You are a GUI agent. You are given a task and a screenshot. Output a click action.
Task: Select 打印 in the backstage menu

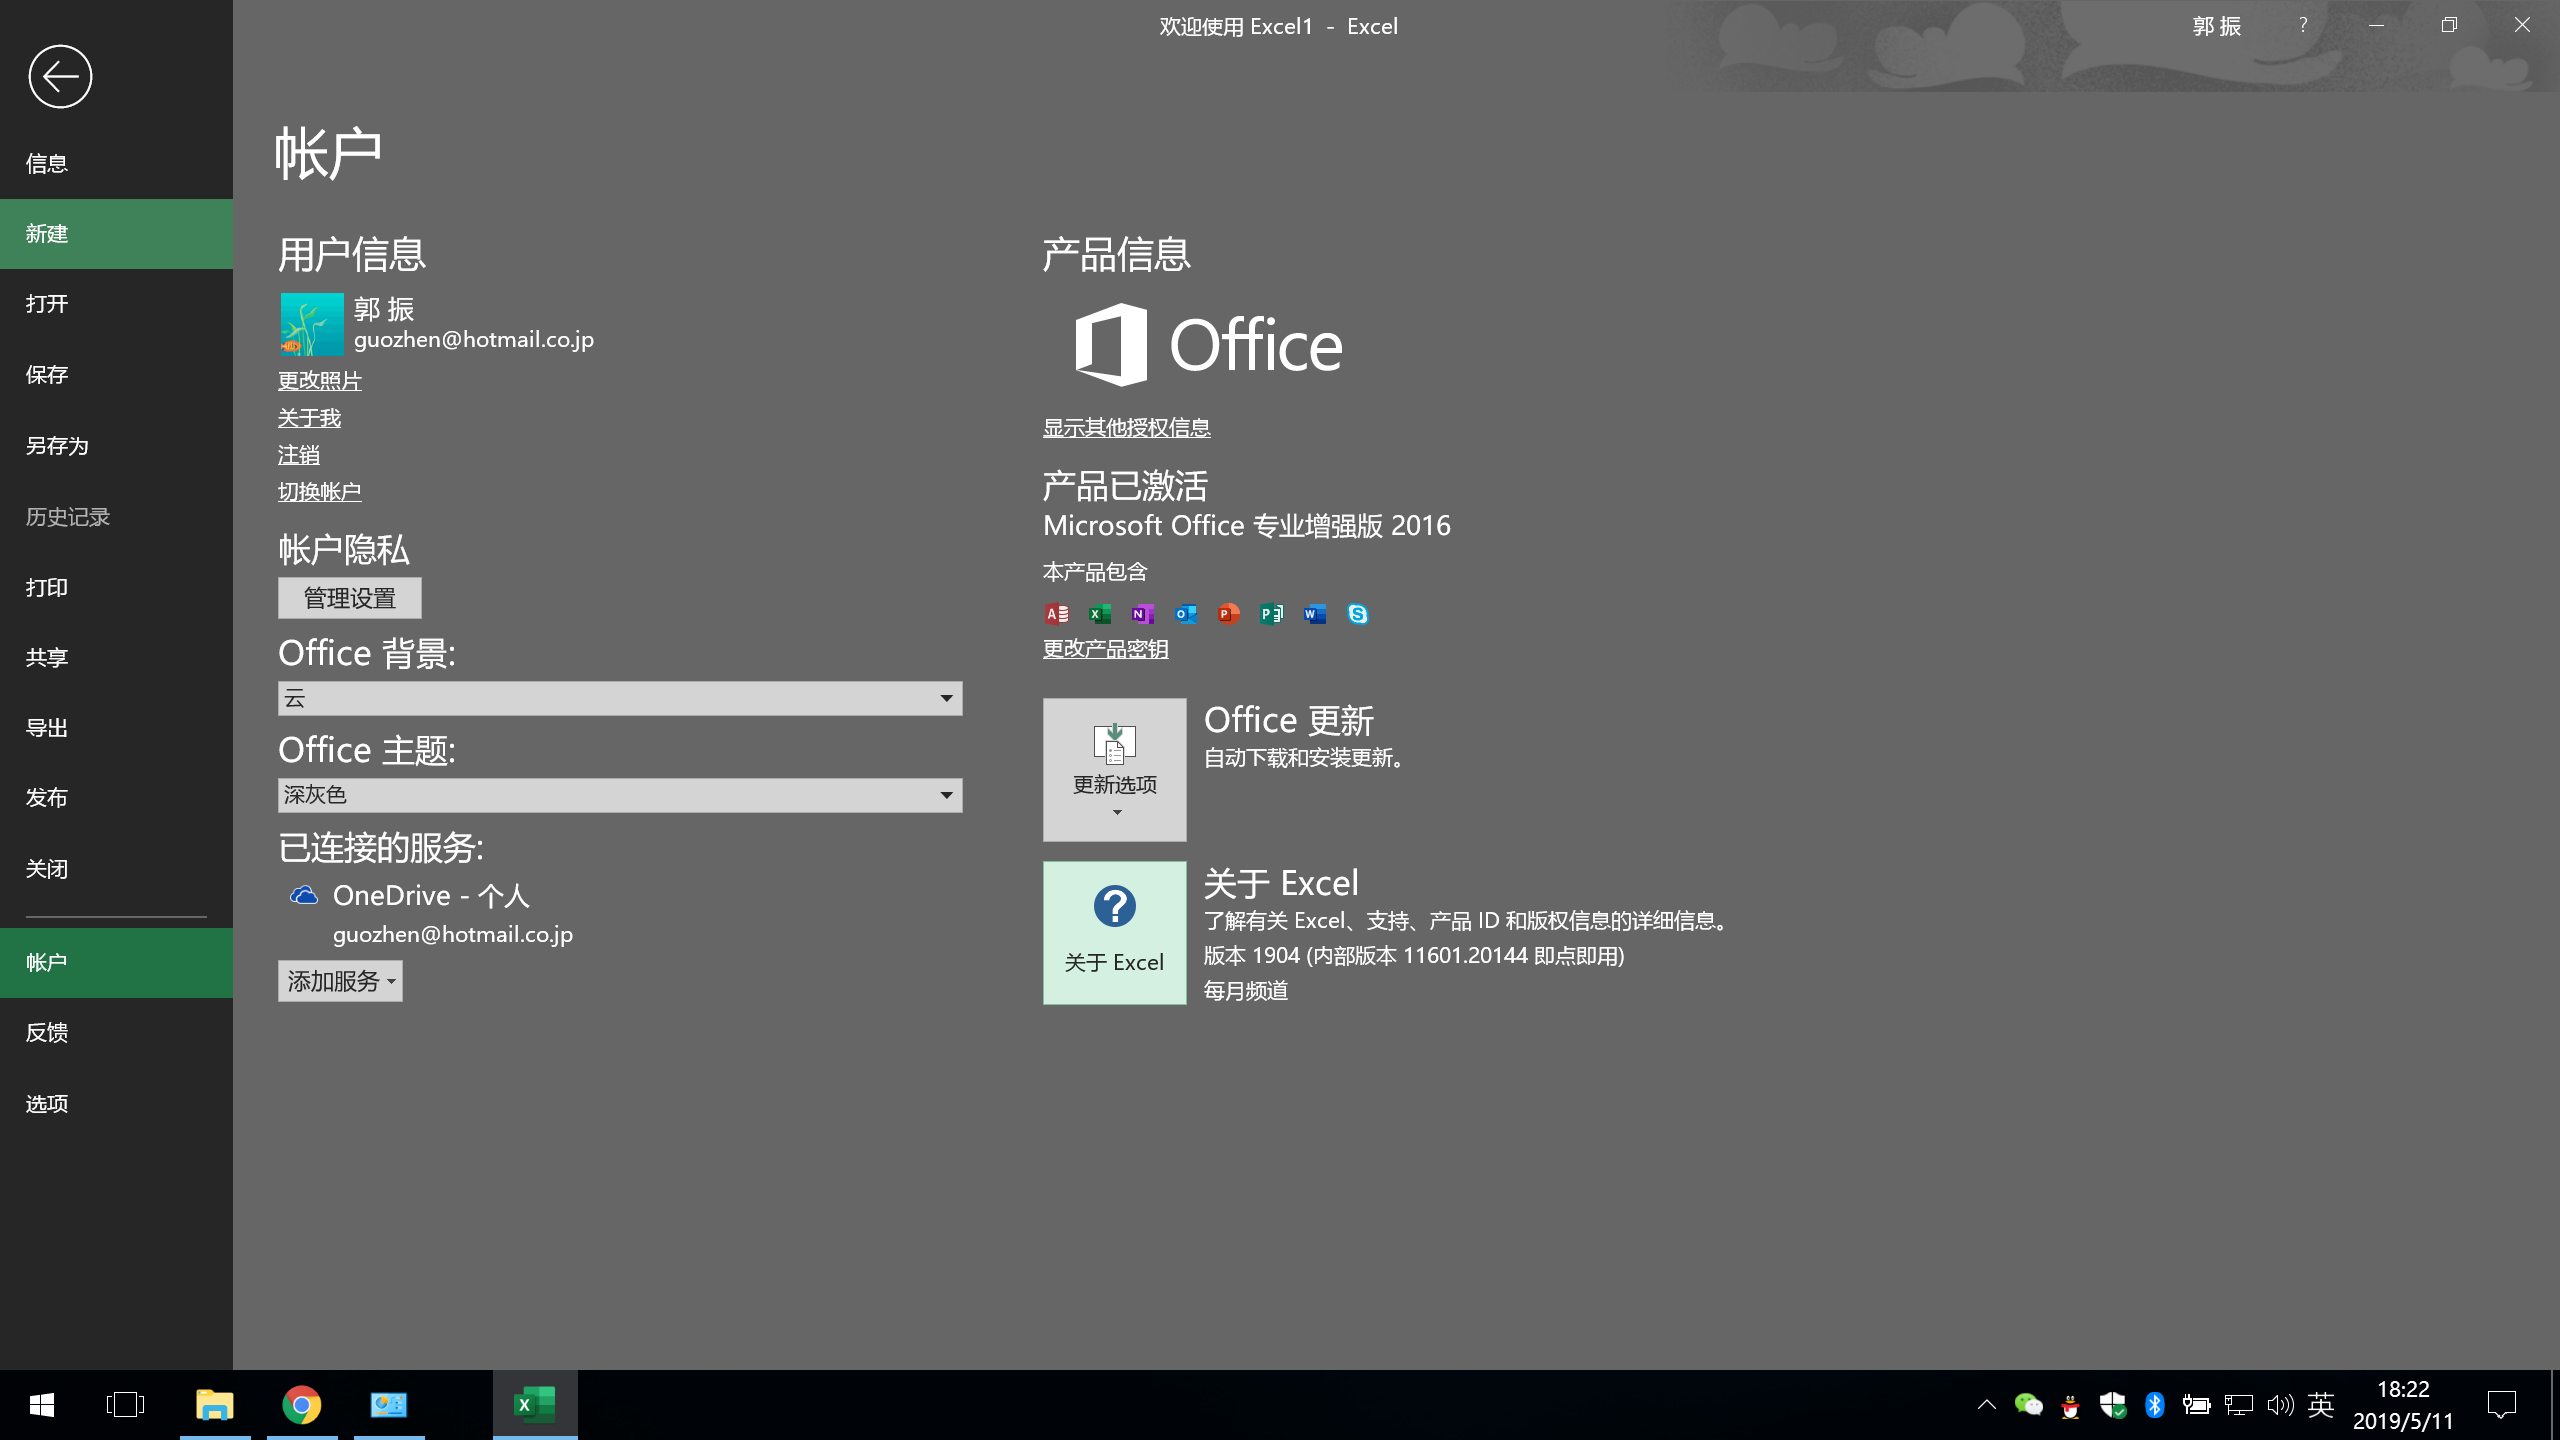tap(116, 587)
